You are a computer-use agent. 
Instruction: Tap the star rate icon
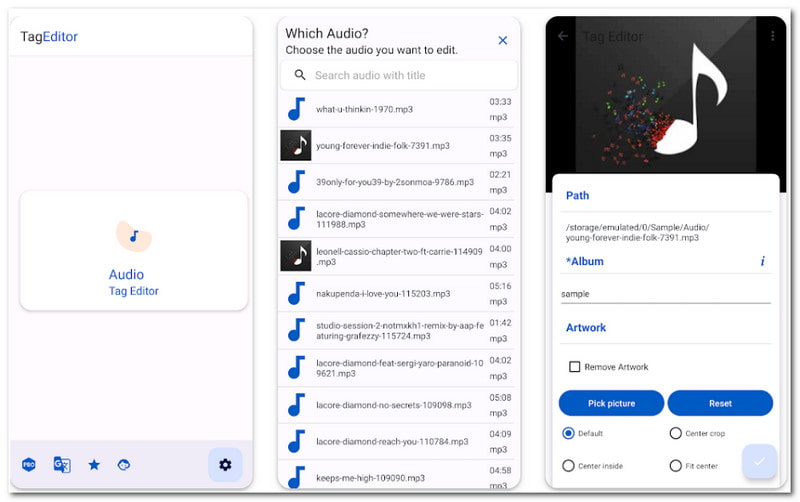(x=94, y=465)
